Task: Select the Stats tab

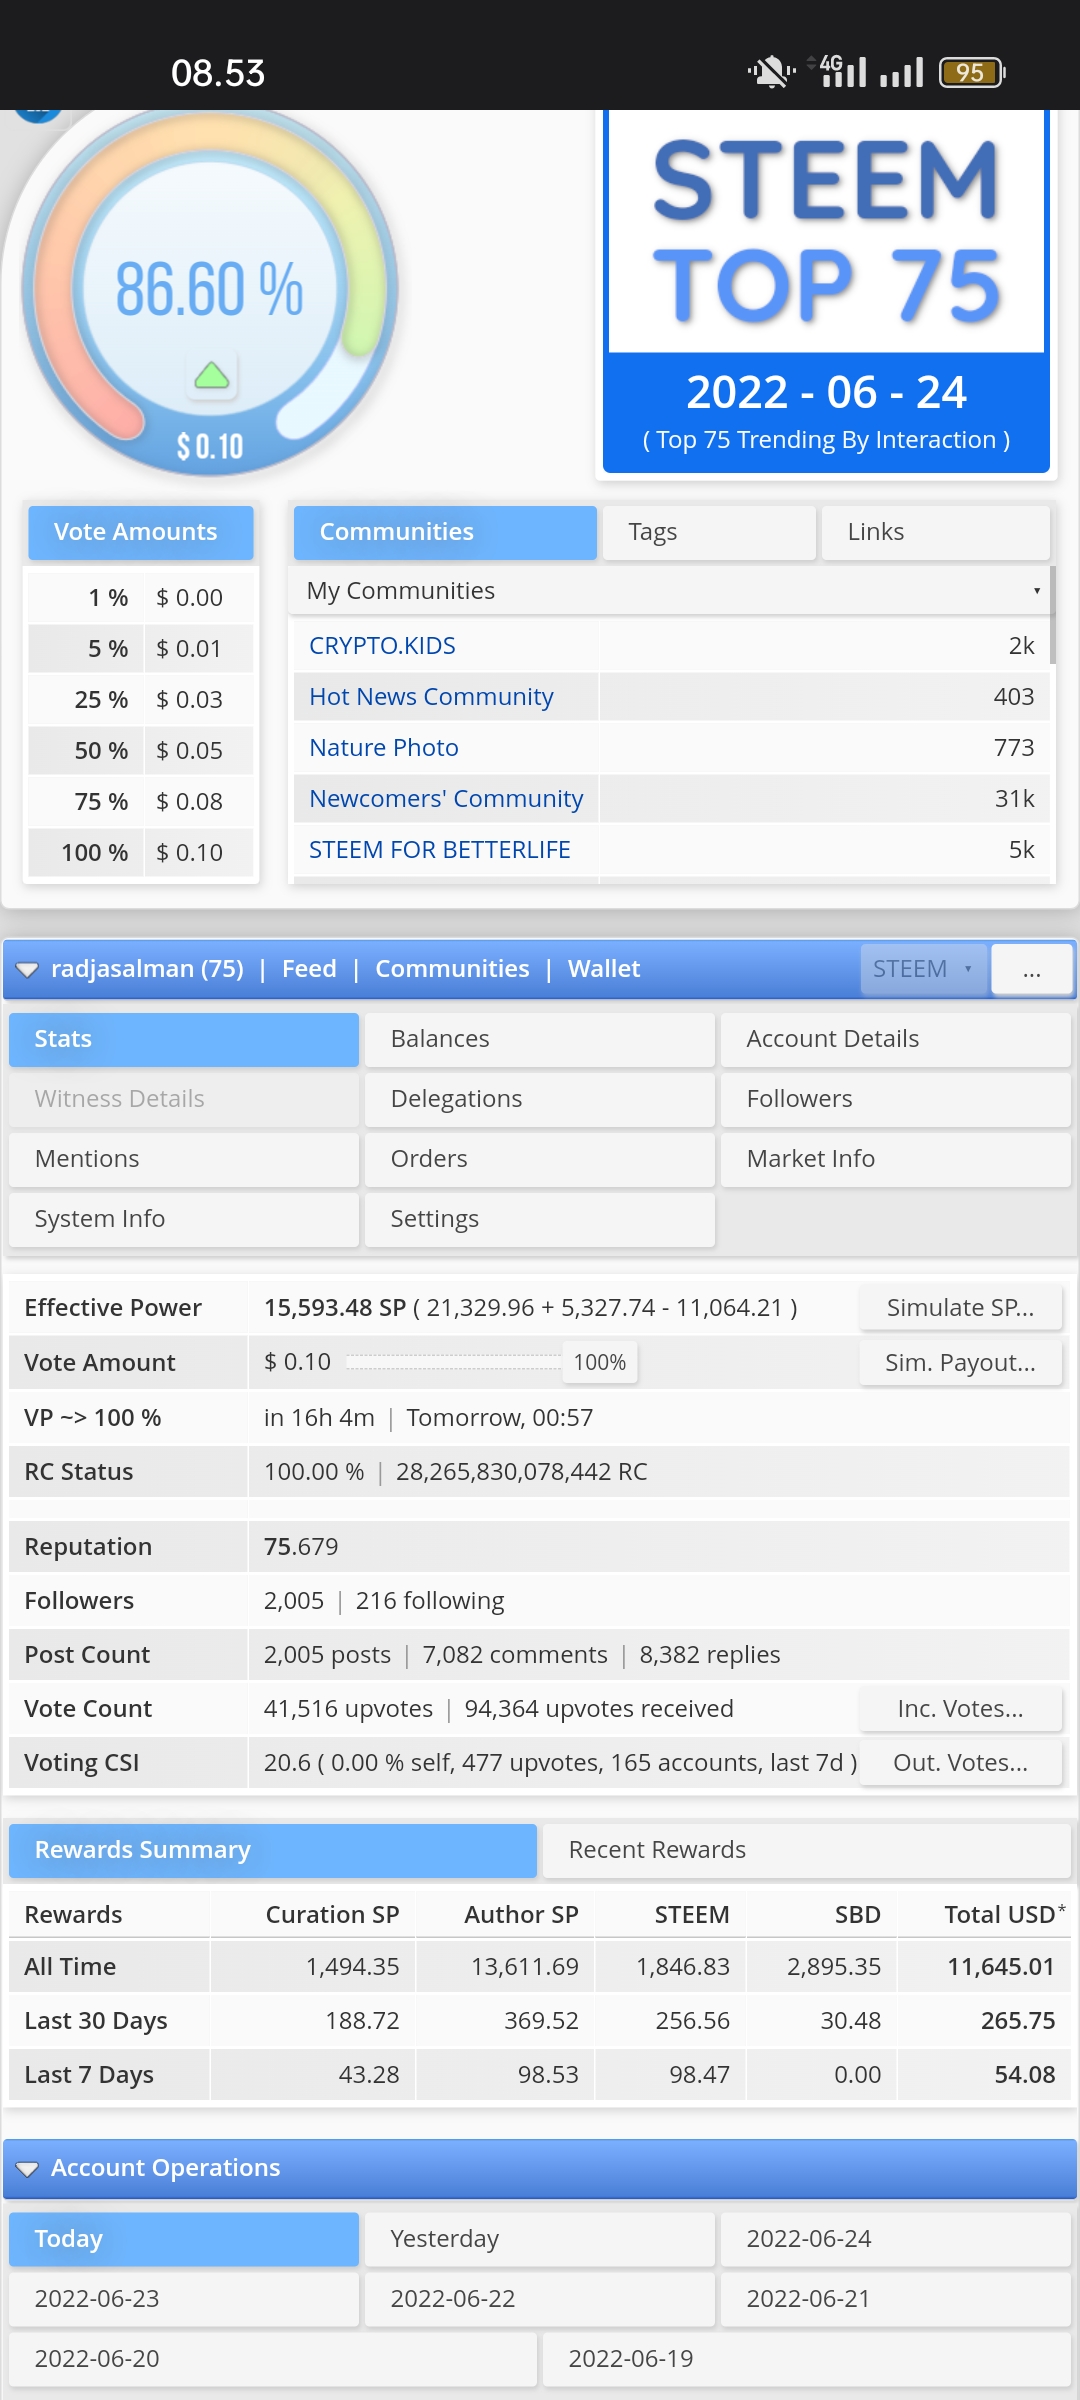Action: [184, 1039]
